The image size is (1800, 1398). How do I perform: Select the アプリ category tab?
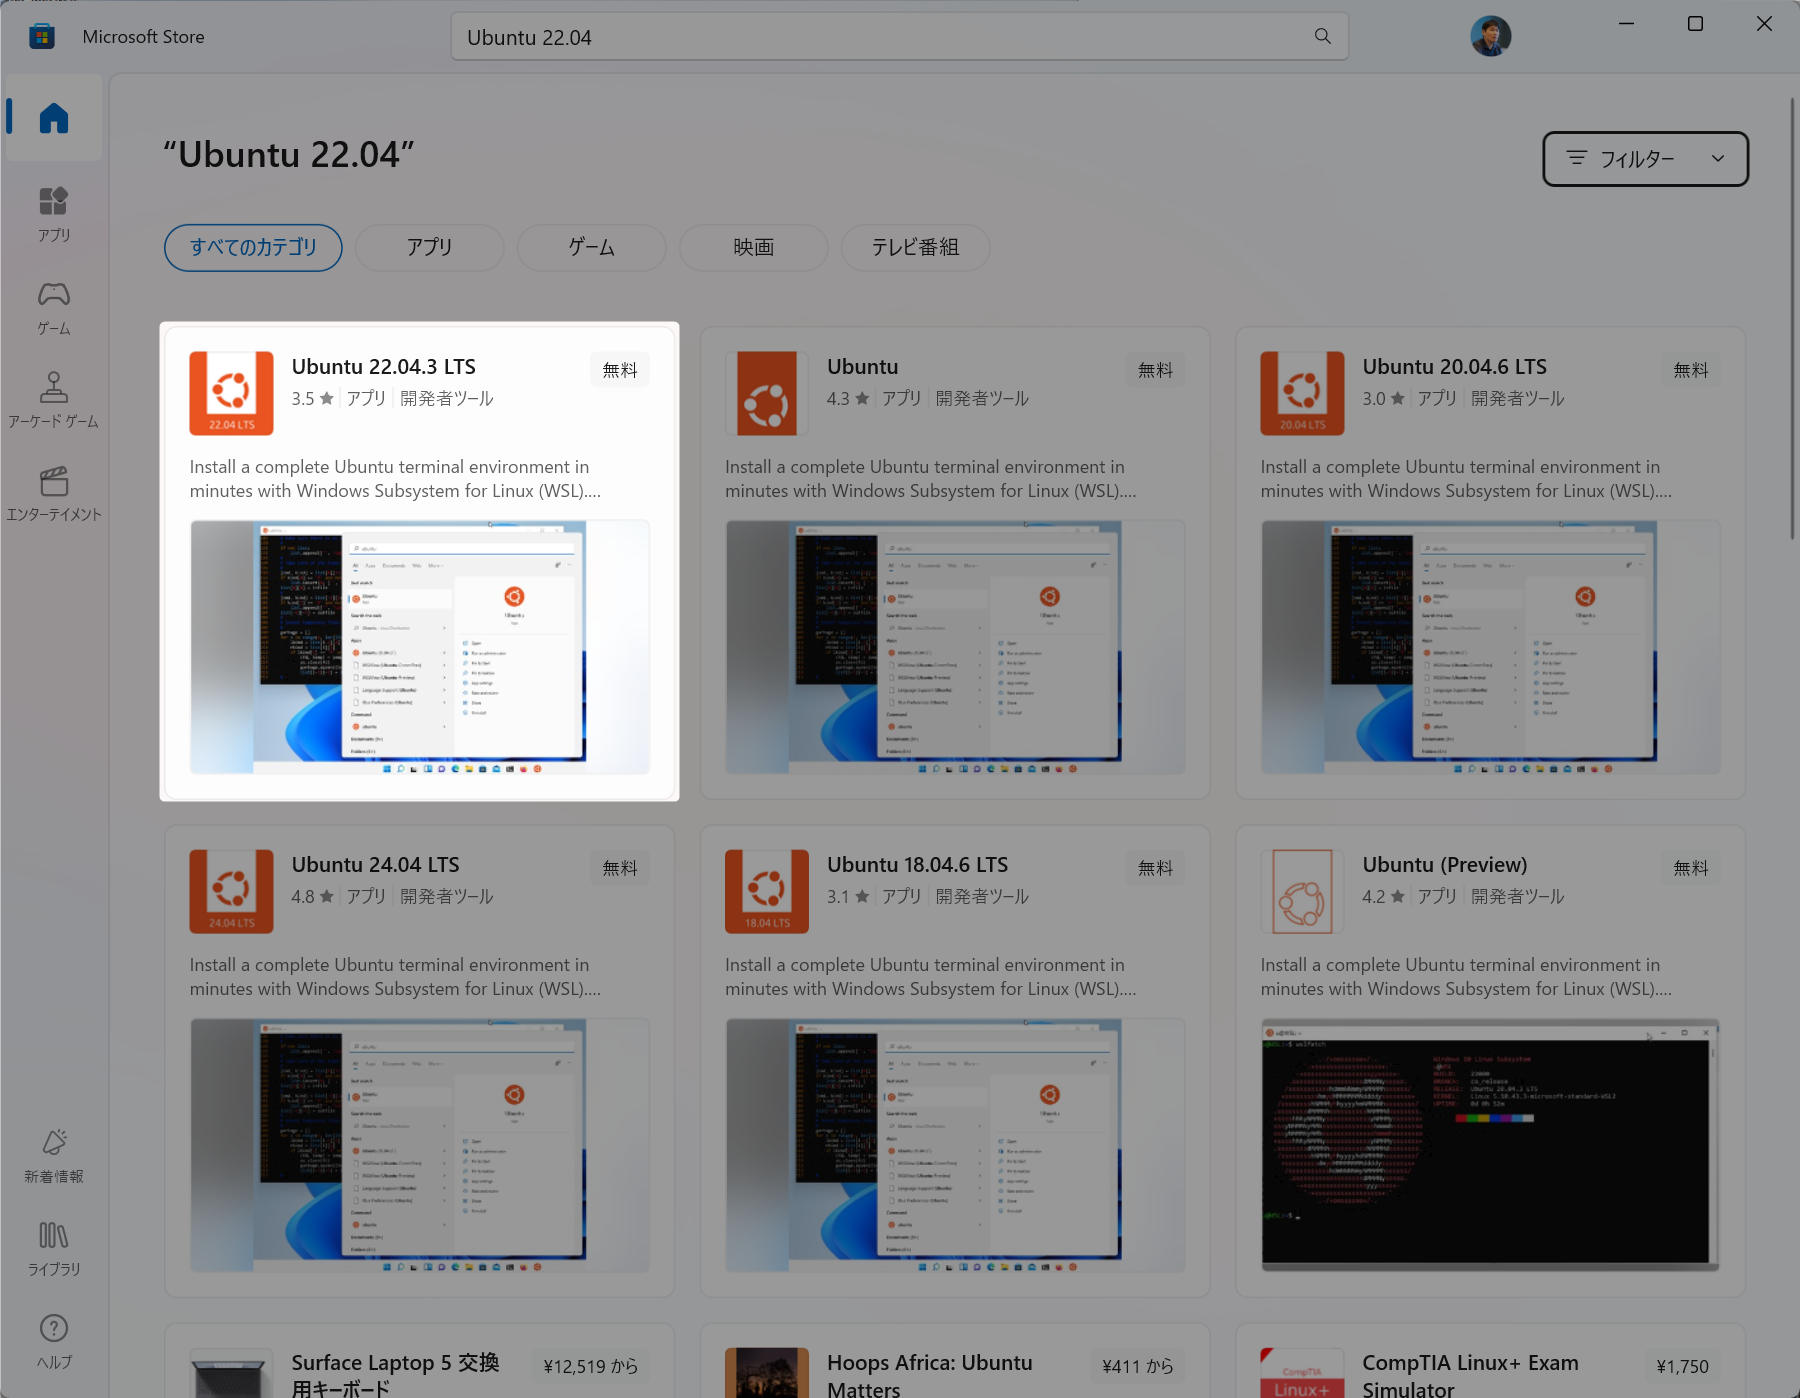[x=429, y=247]
